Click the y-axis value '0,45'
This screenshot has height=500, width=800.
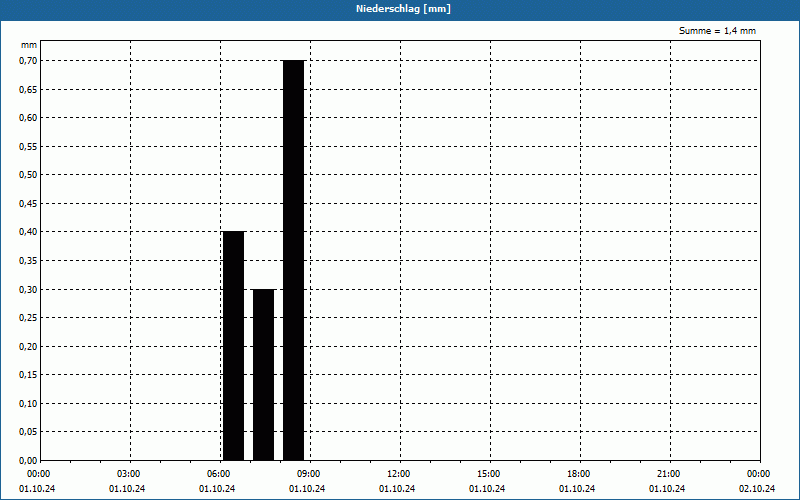(x=28, y=204)
